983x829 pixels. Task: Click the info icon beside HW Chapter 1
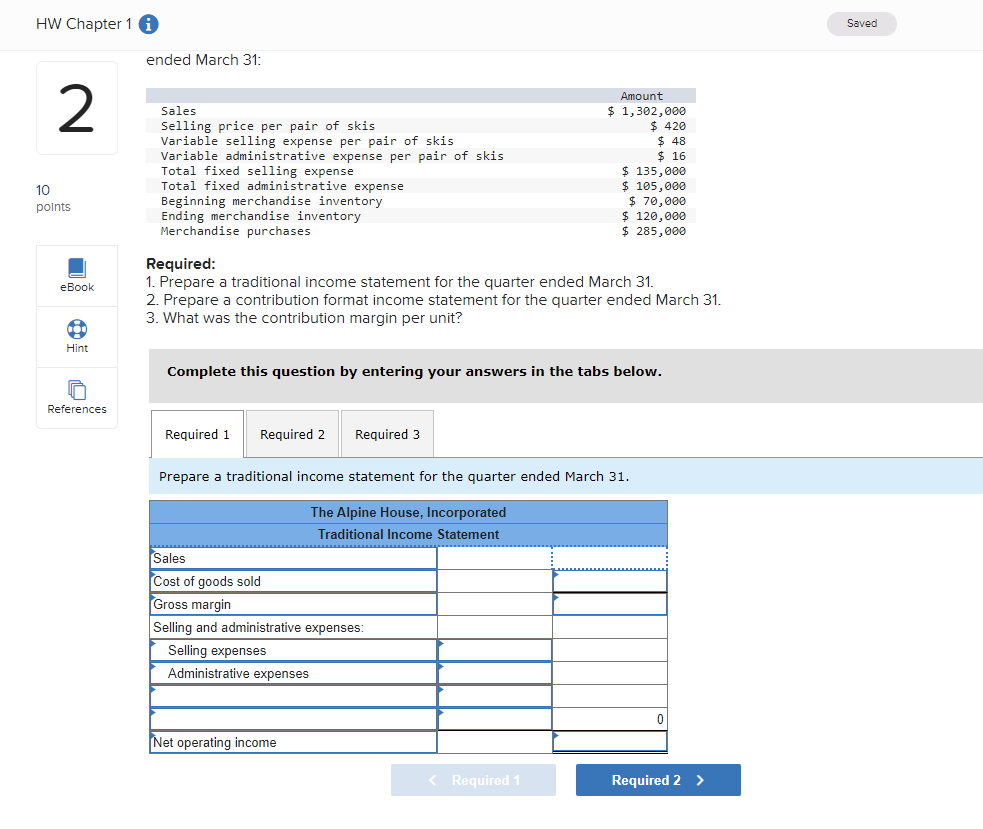click(x=148, y=24)
